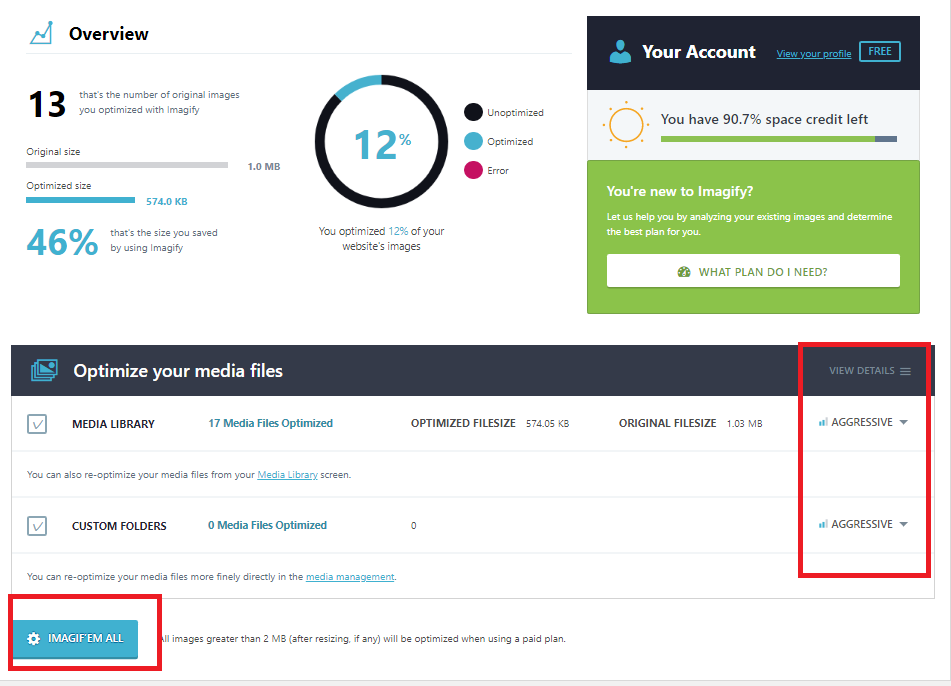
Task: Click the 13 original images number
Action: pyautogui.click(x=47, y=104)
